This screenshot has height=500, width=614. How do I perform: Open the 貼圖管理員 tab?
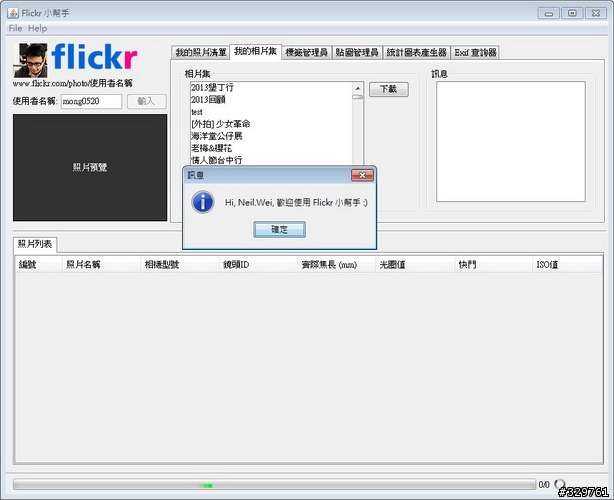pos(357,52)
